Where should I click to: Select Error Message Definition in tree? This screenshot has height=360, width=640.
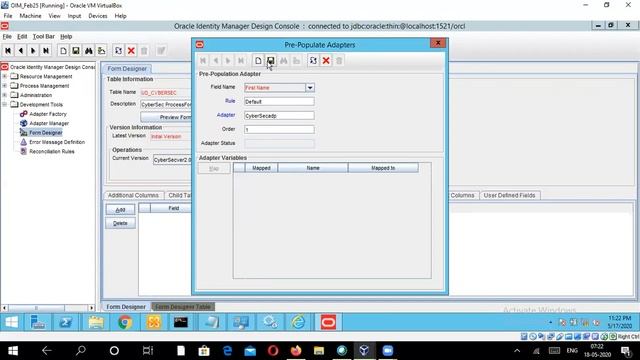click(57, 142)
